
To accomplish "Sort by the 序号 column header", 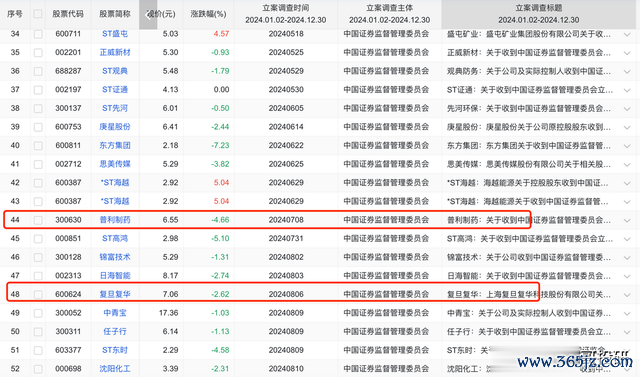I will 15,14.
